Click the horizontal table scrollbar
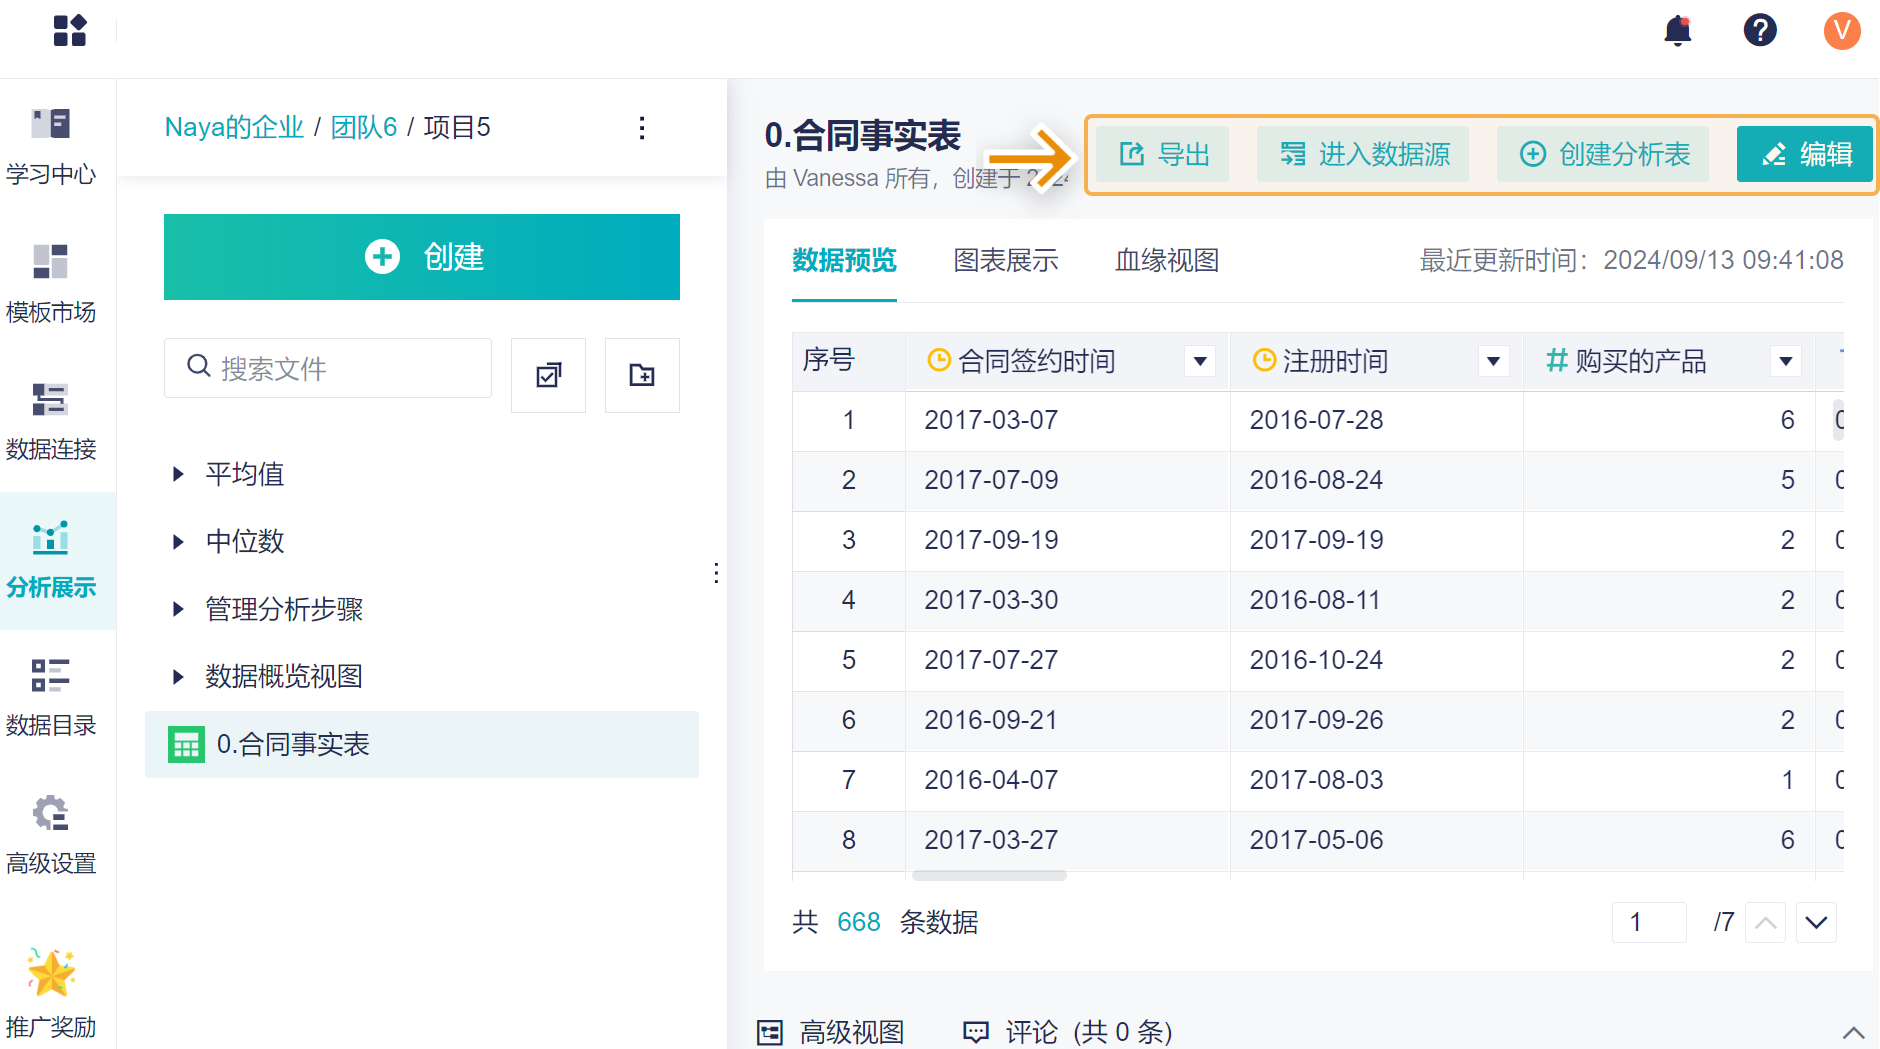 (x=989, y=876)
